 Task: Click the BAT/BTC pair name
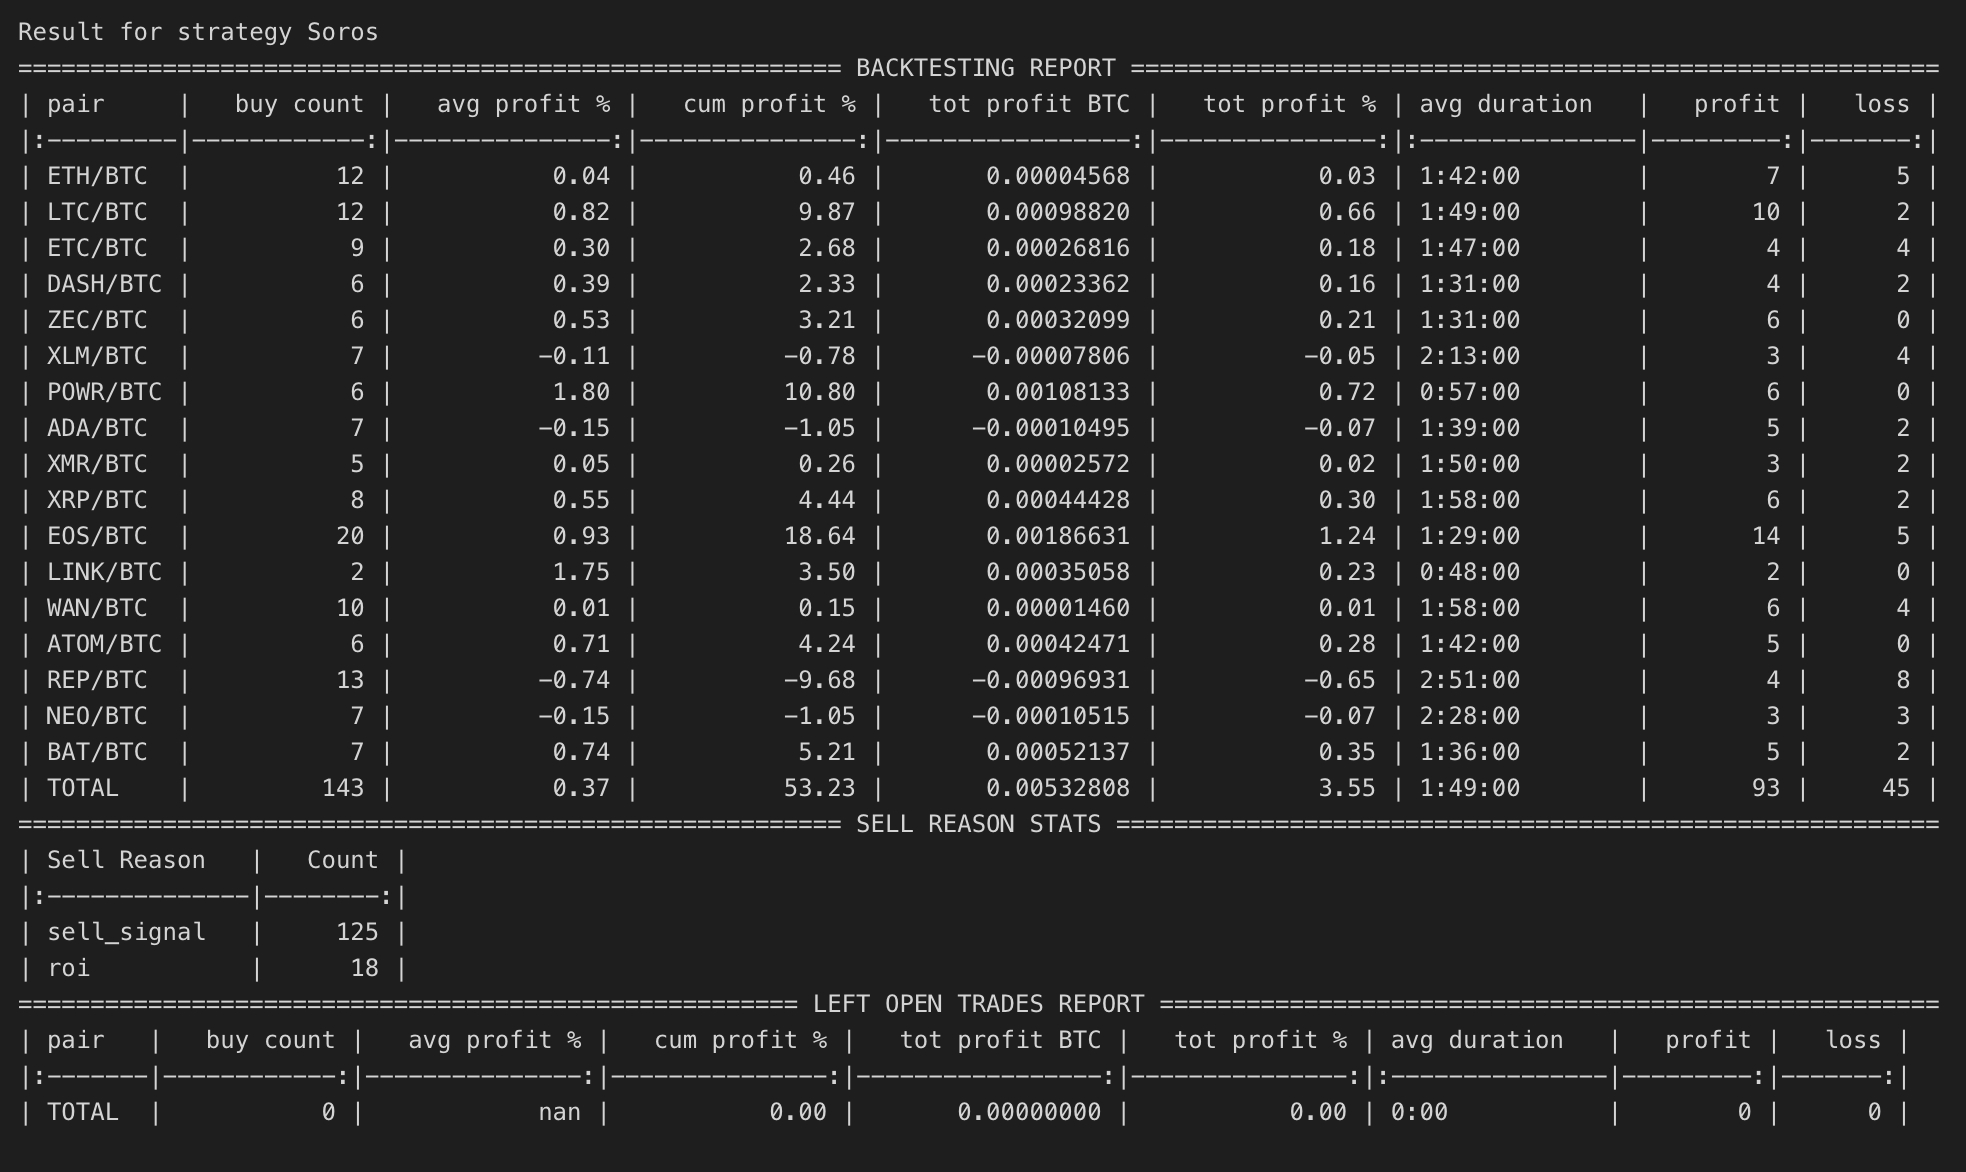pyautogui.click(x=97, y=752)
